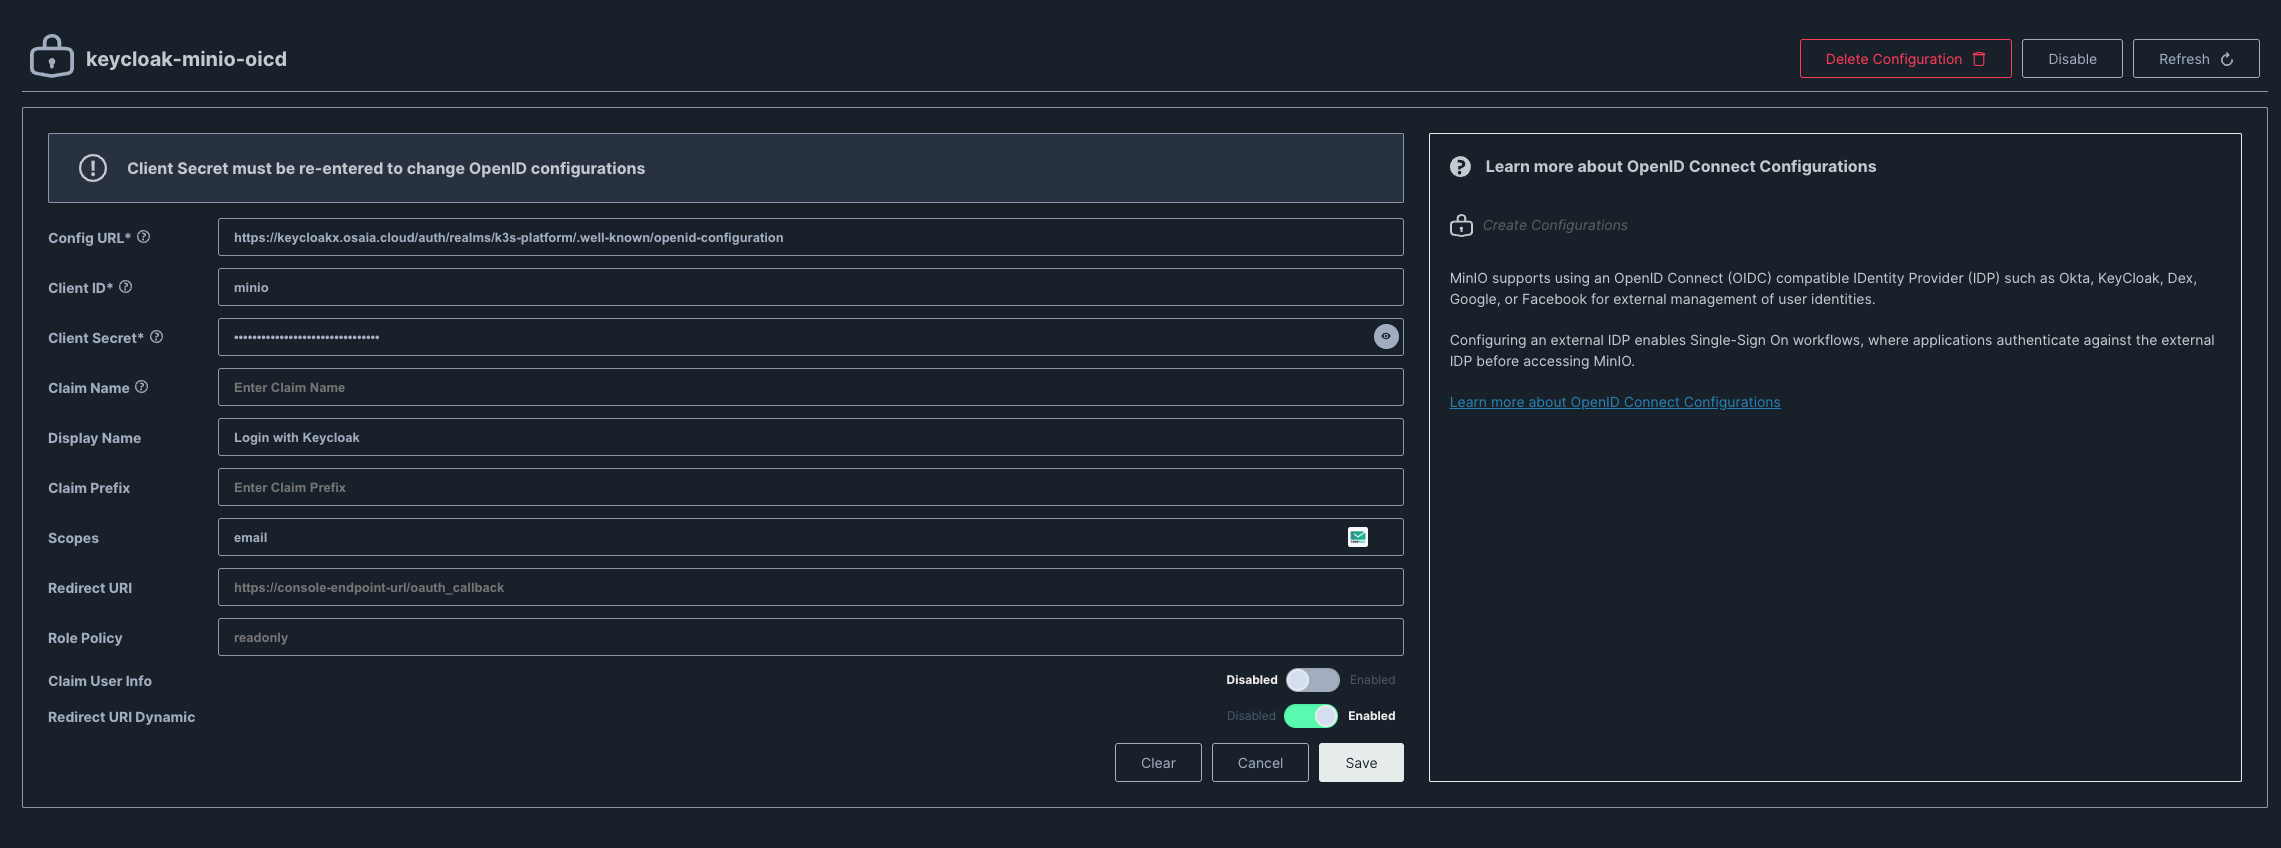Focus the Redirect URI input field
Screen dimensions: 2281x848
click(810, 587)
